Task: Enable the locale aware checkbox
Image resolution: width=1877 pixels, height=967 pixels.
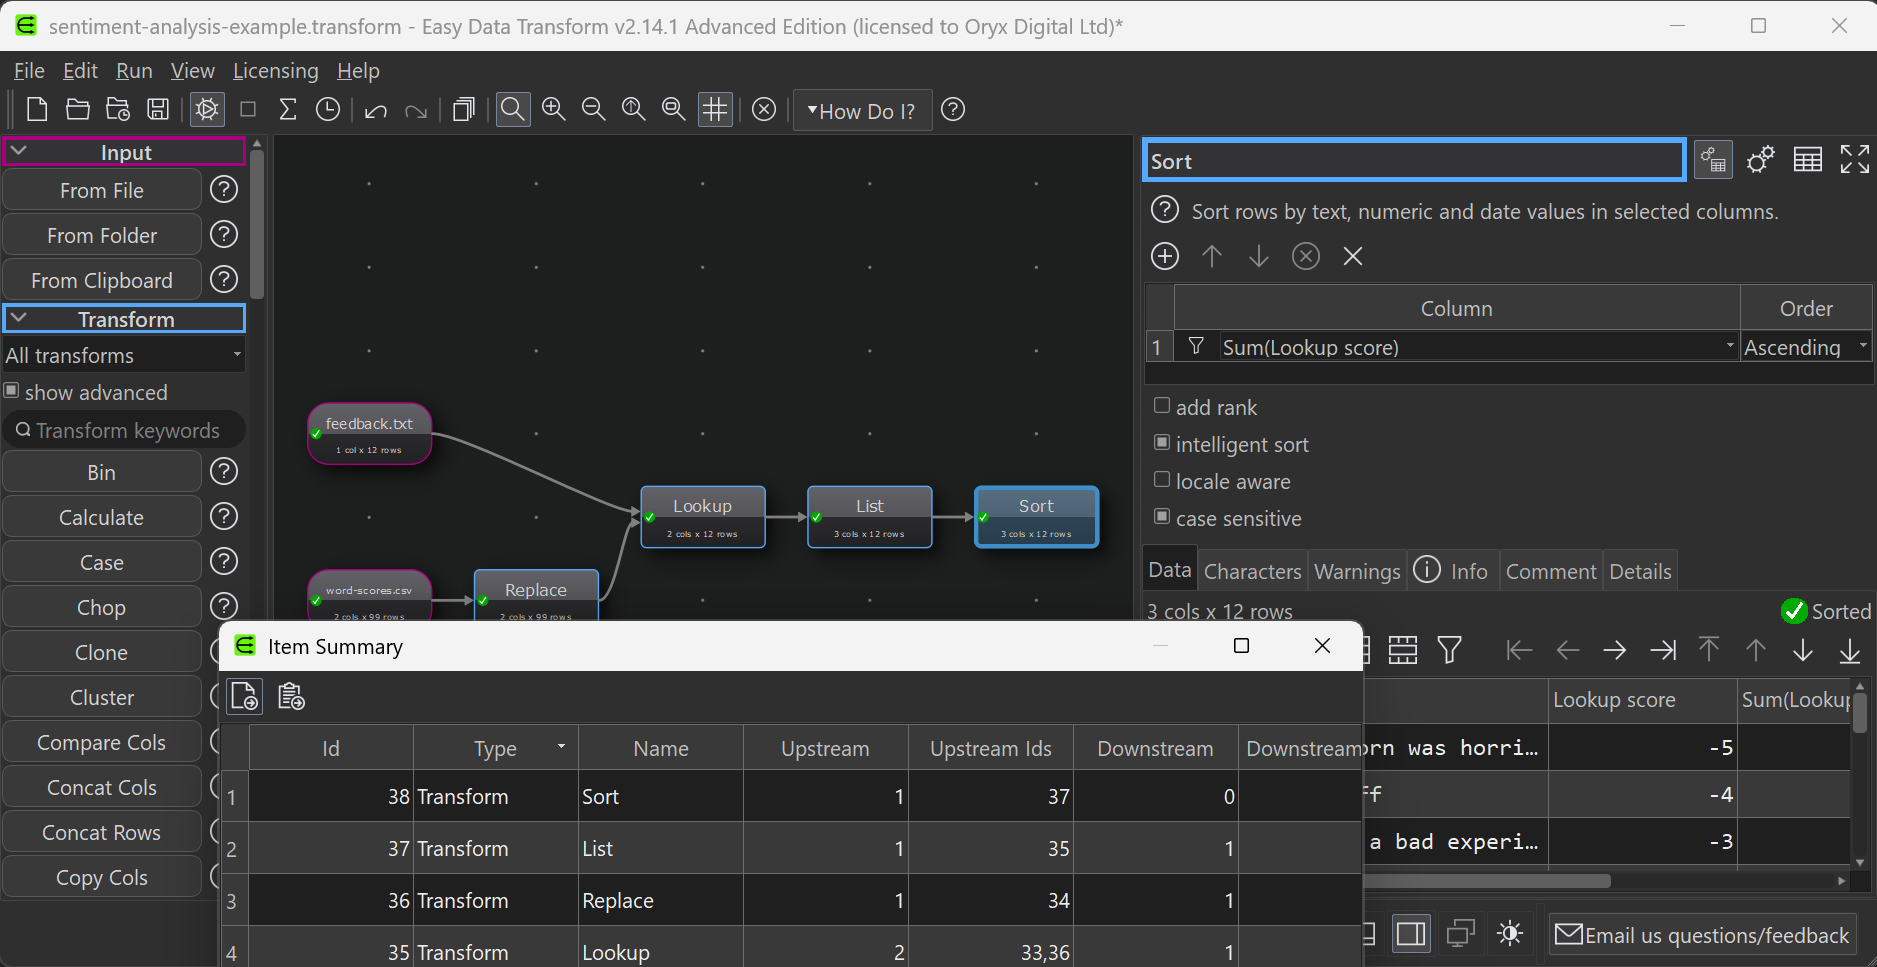Action: [x=1162, y=480]
